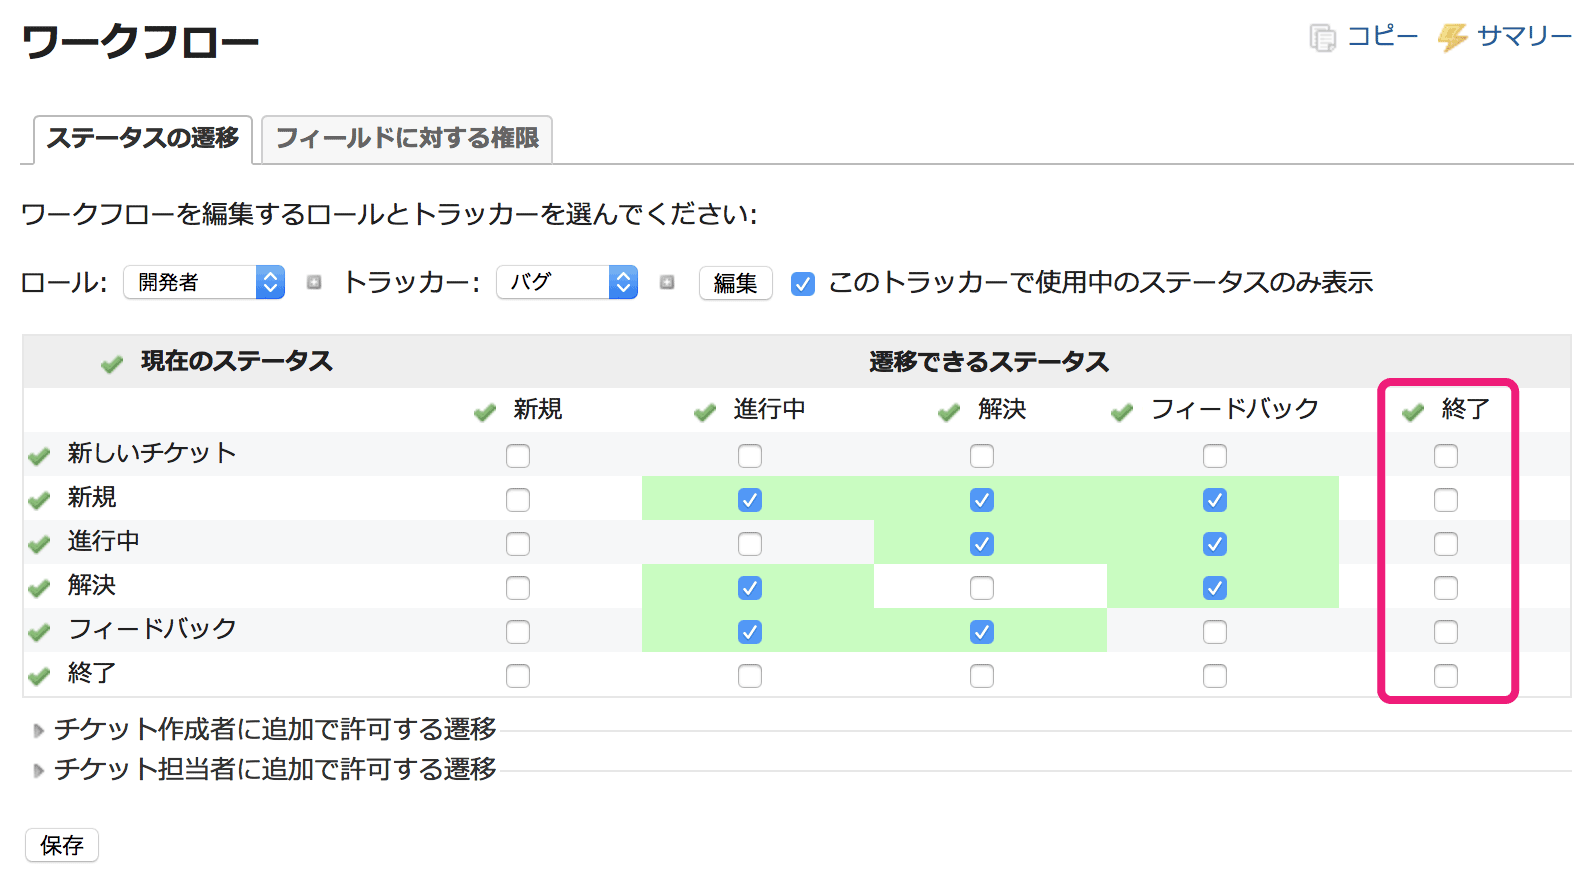Uncheck 解決 to フィードバック transition
The width and height of the screenshot is (1590, 876).
(1215, 588)
